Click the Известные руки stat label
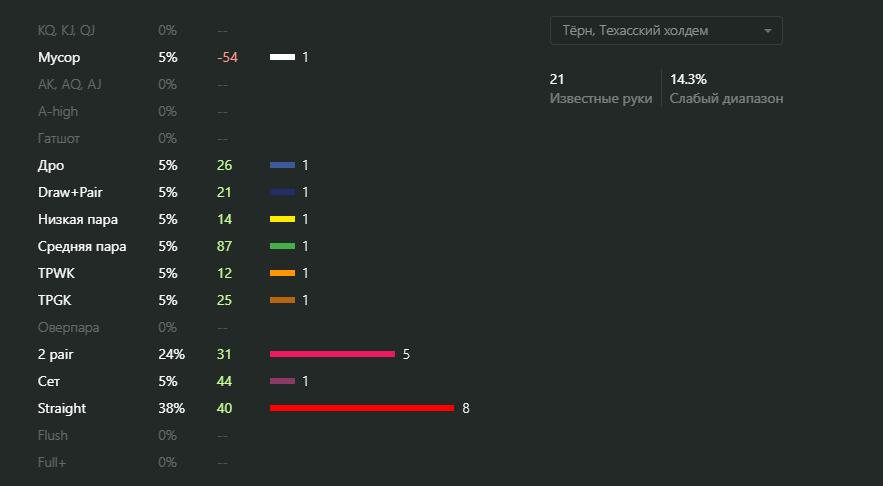The width and height of the screenshot is (883, 486). (x=601, y=99)
